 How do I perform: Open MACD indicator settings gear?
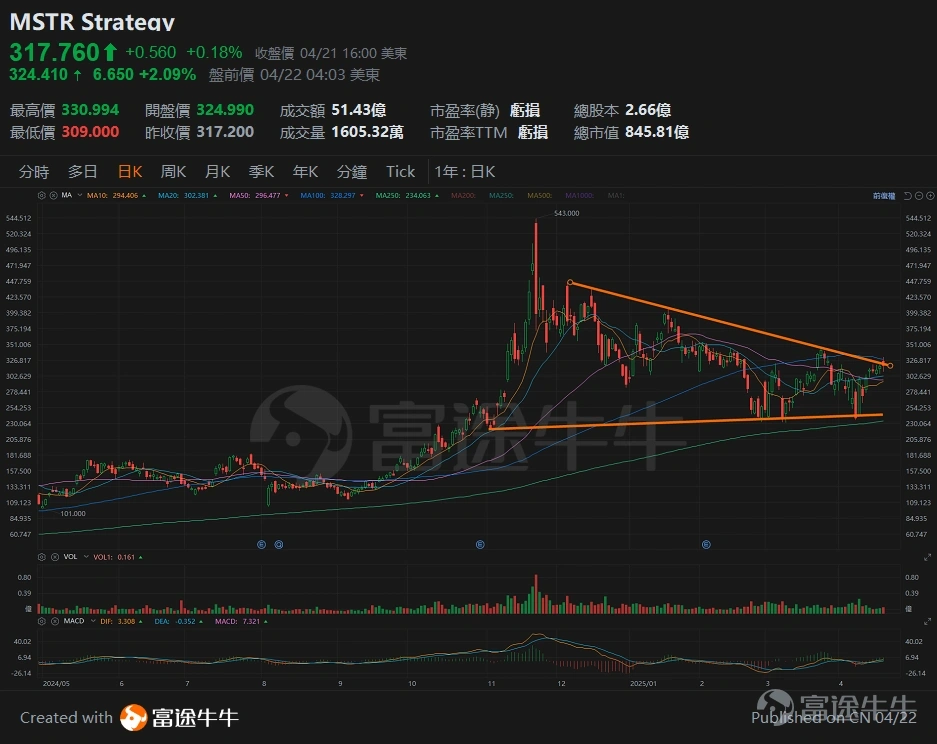(42, 621)
